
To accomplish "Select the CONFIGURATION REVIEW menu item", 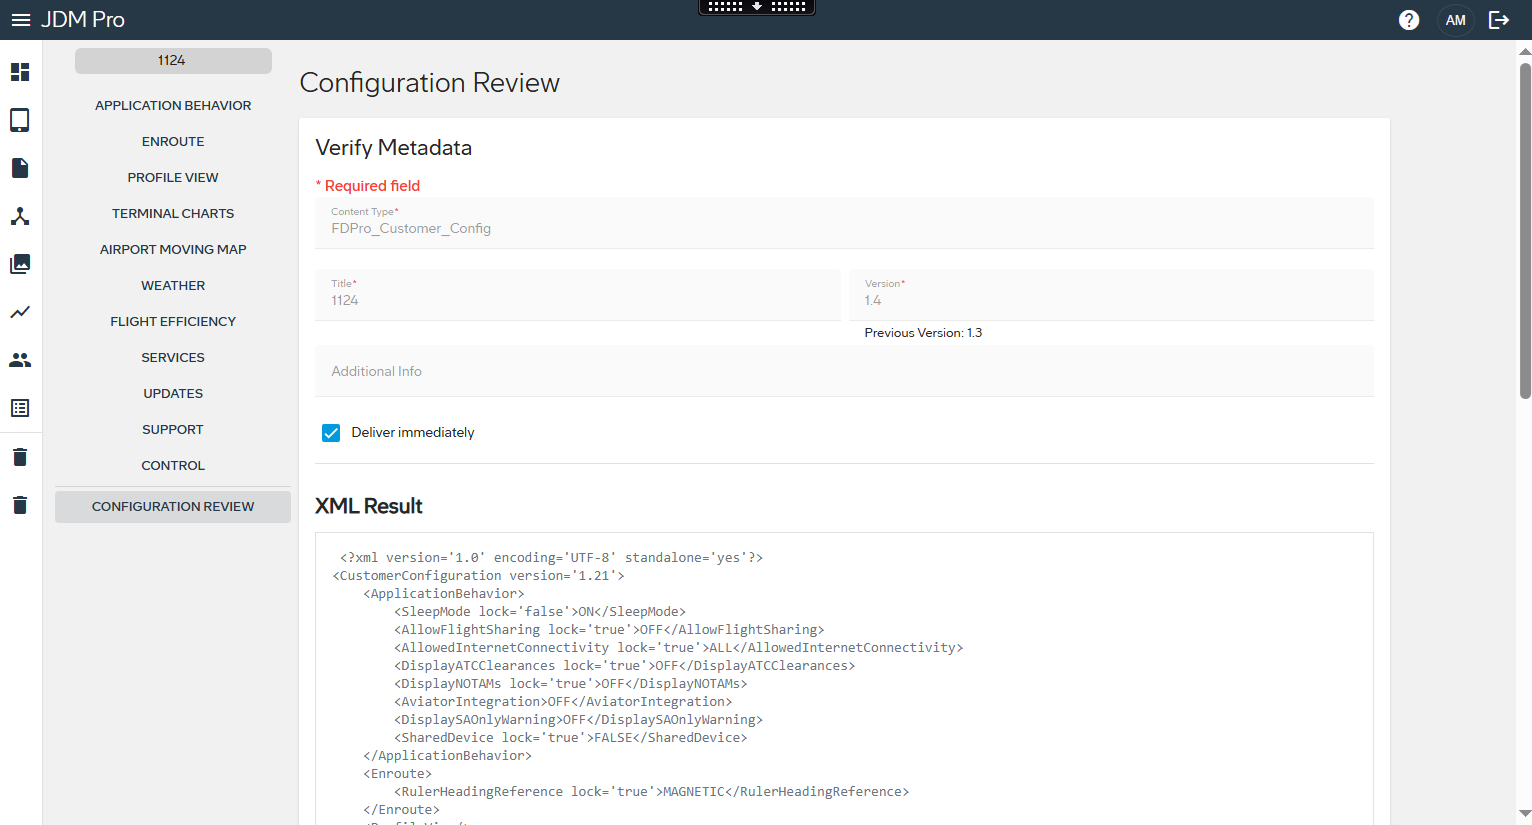I will pos(172,506).
